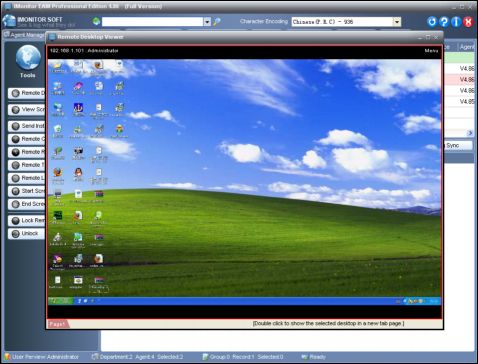Click the blue info icon
Image resolution: width=478 pixels, height=364 pixels.
[456, 22]
